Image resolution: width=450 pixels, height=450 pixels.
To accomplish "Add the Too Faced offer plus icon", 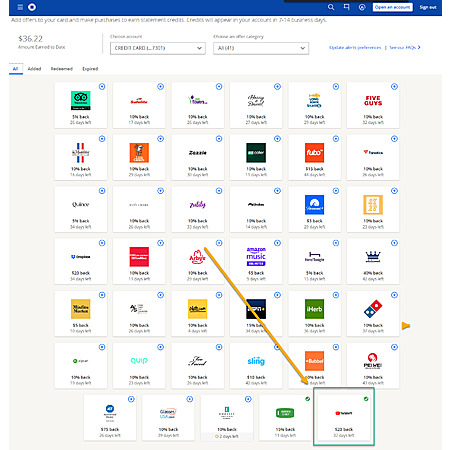I will (x=219, y=347).
